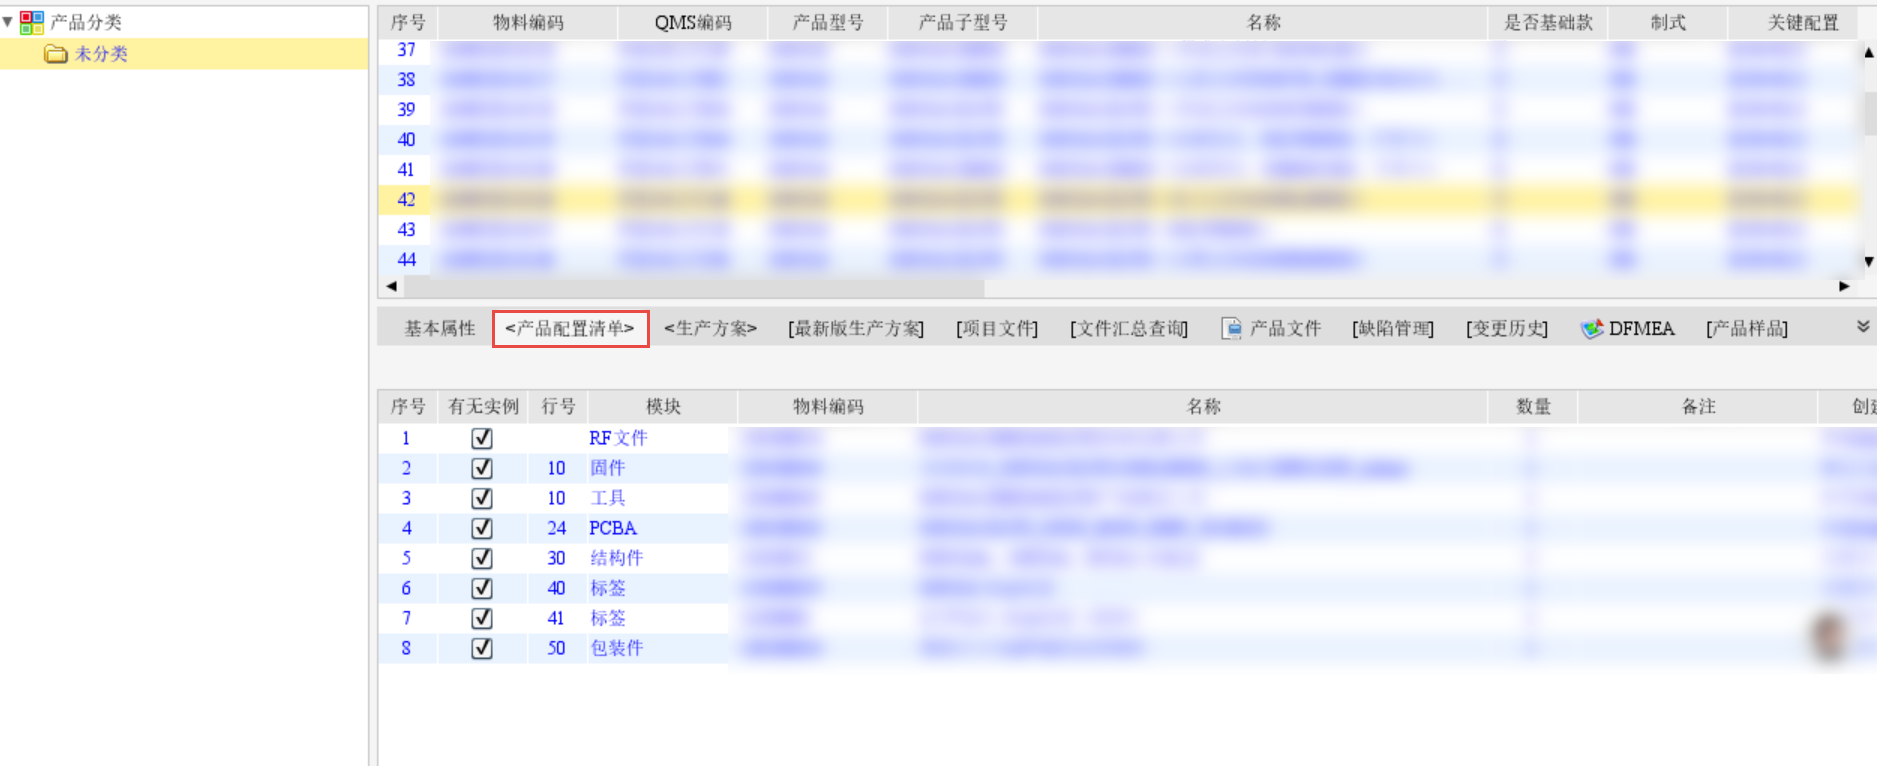The image size is (1877, 766).
Task: Switch to the 基本属性 tab
Action: [x=440, y=328]
